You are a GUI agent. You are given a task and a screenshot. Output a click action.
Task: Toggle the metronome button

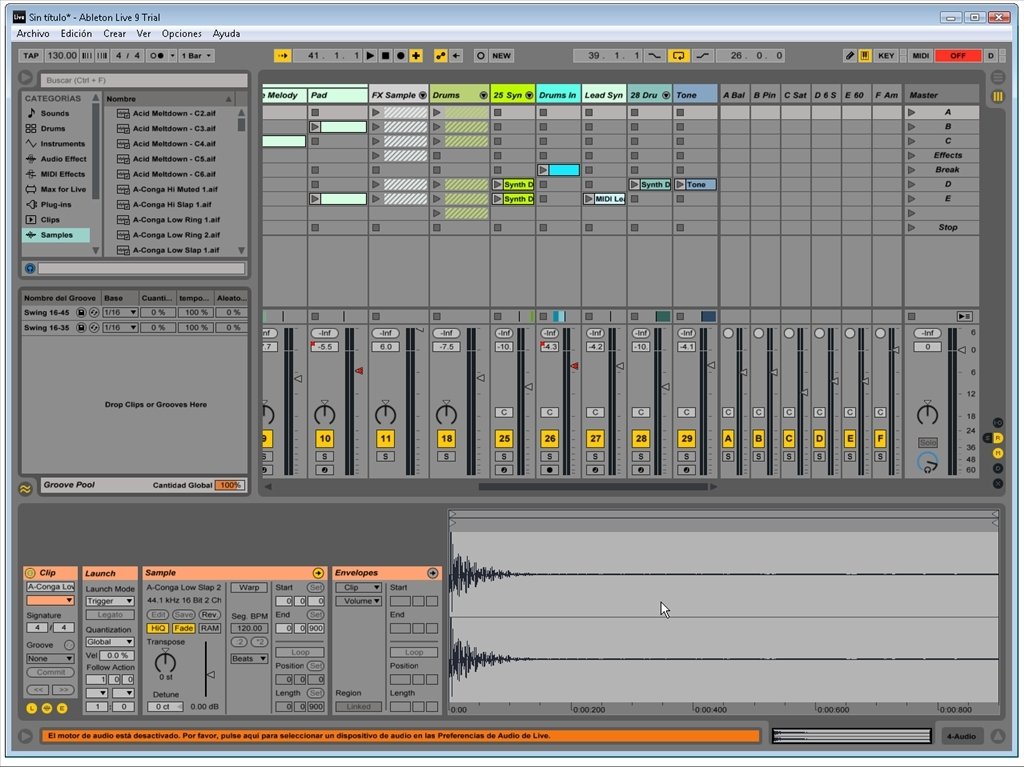coord(157,56)
